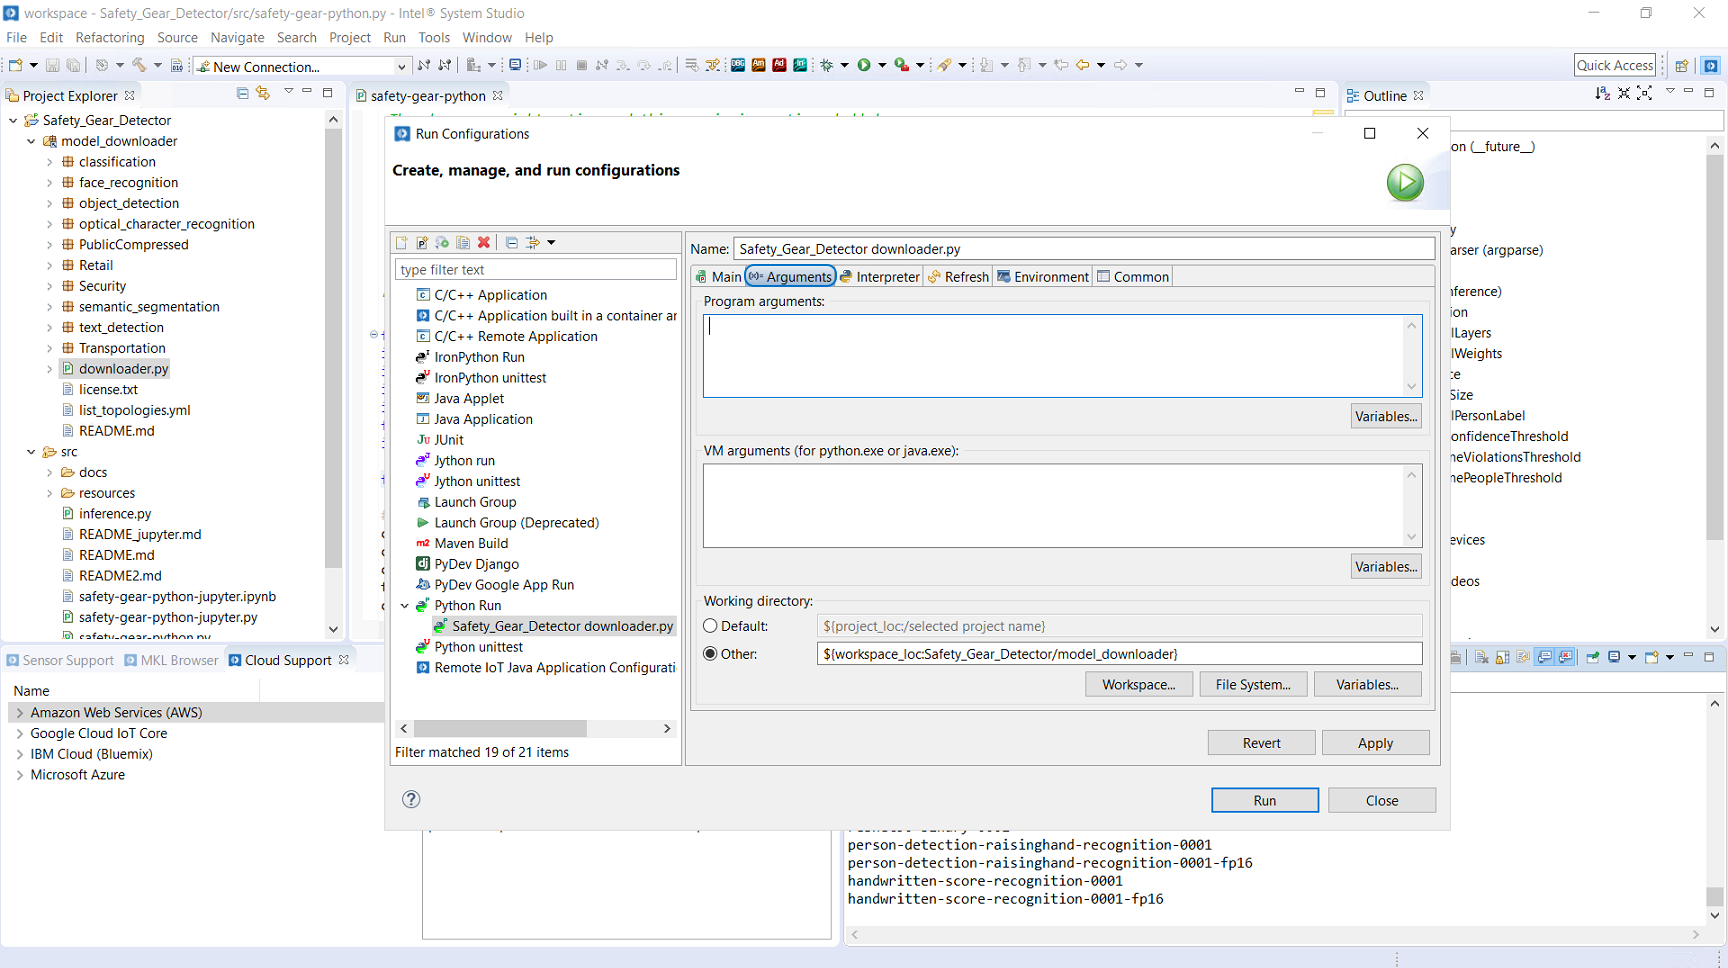The height and width of the screenshot is (968, 1728).
Task: Expand the docs folder
Action: pyautogui.click(x=50, y=473)
